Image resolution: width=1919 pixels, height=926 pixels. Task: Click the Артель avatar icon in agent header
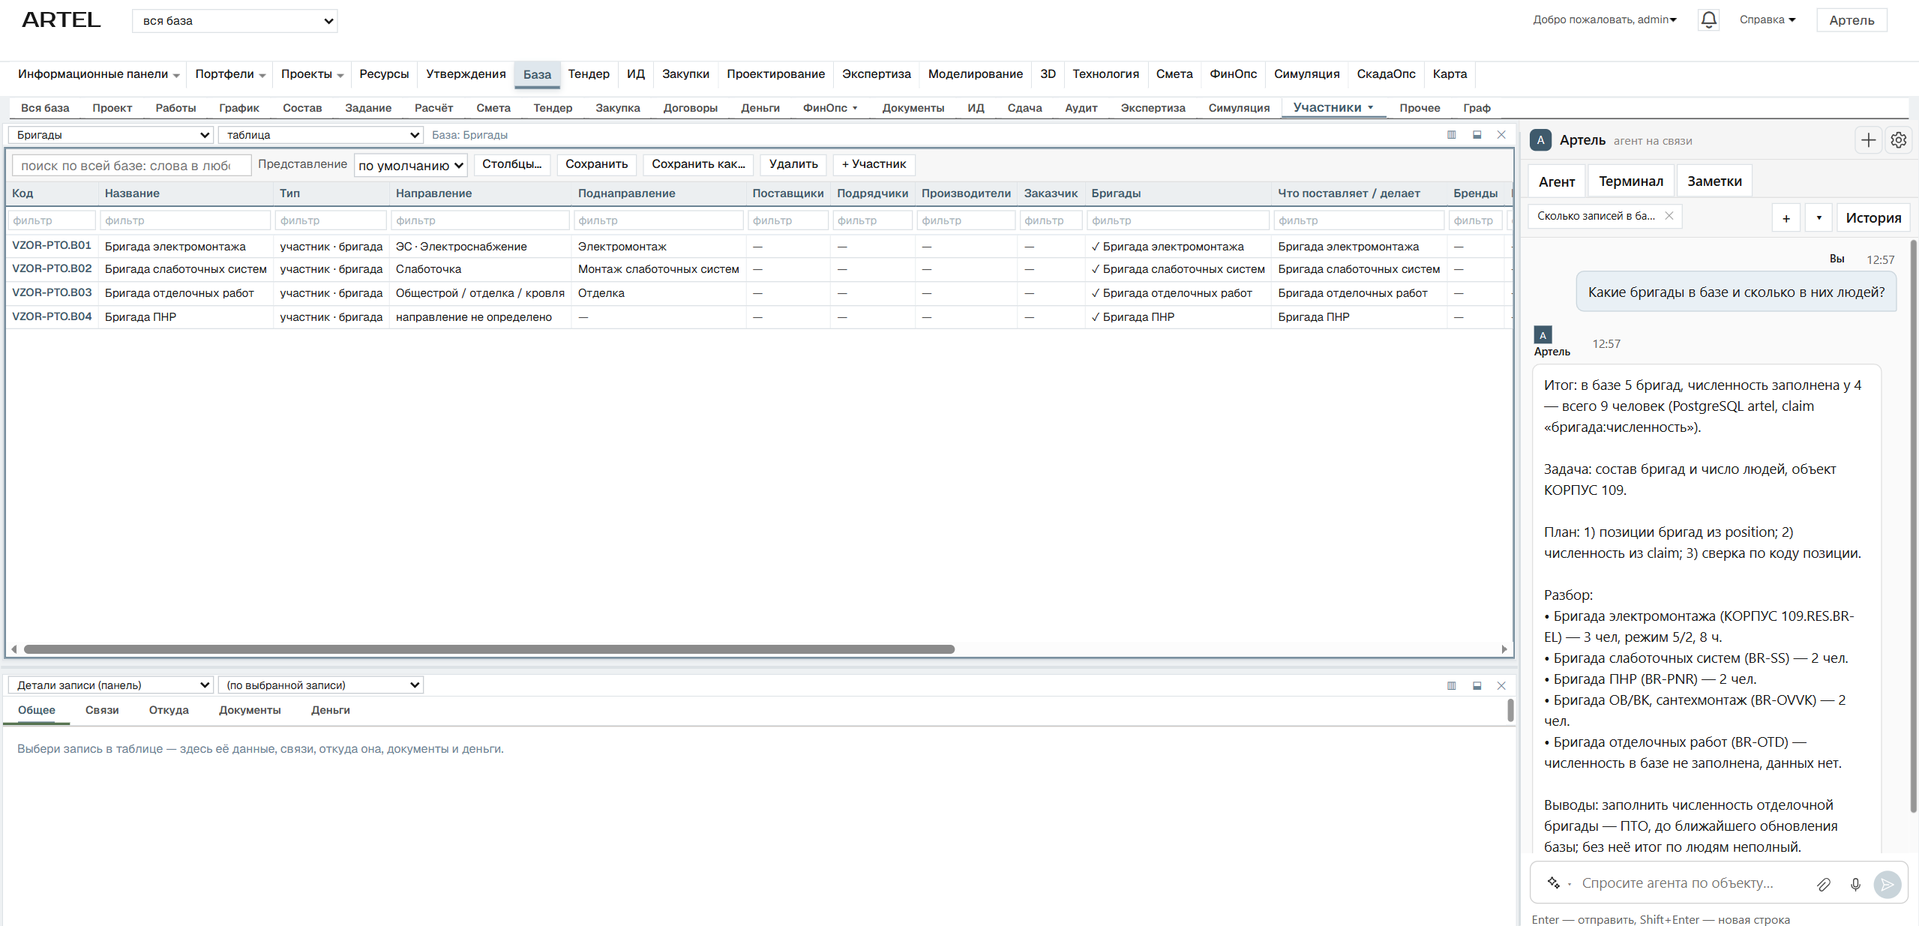point(1541,140)
